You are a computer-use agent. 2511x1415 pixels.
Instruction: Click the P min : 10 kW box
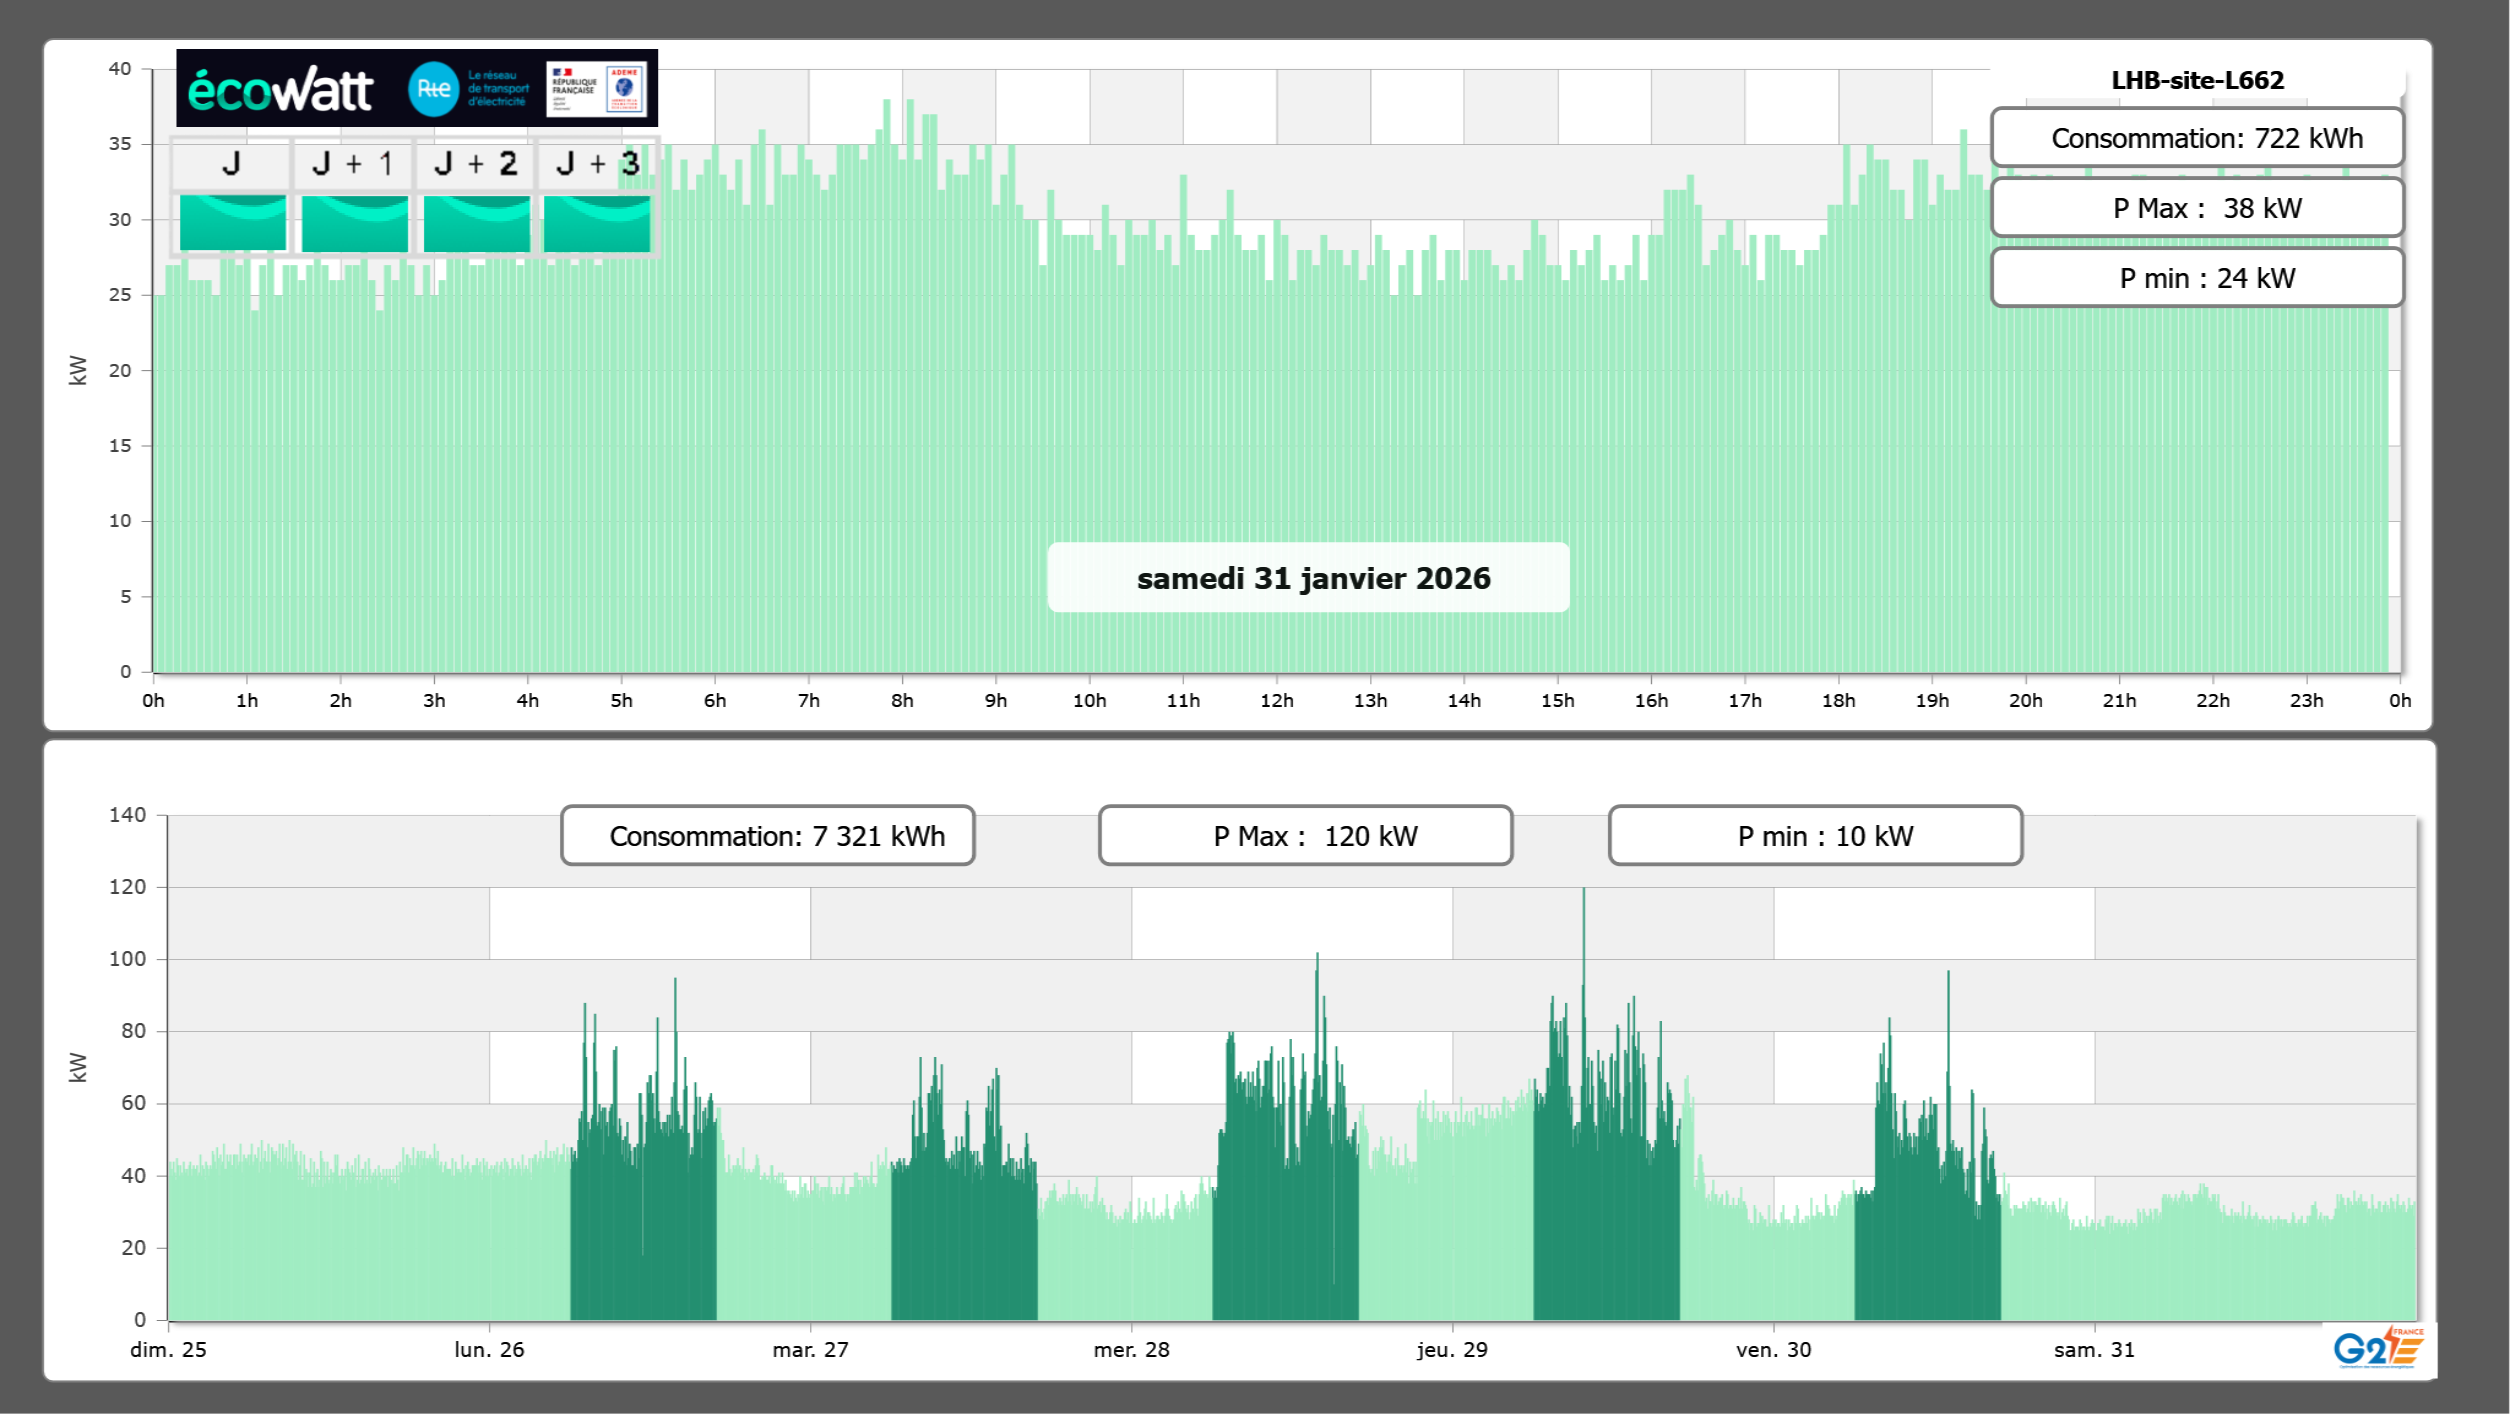click(x=1815, y=836)
